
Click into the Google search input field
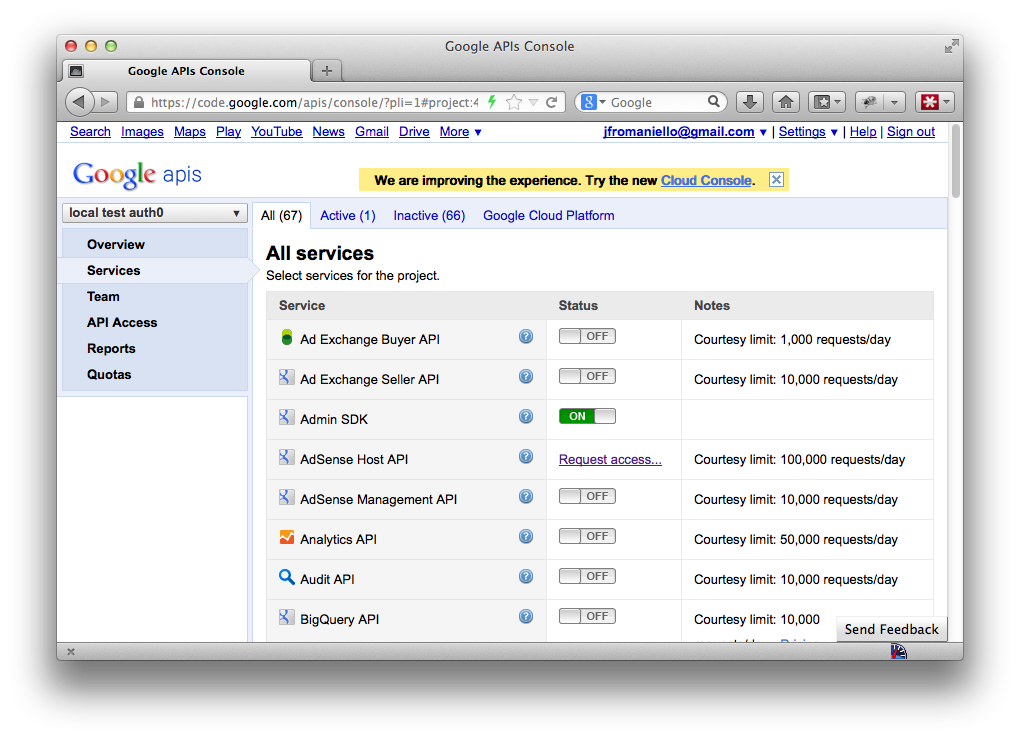click(x=656, y=102)
